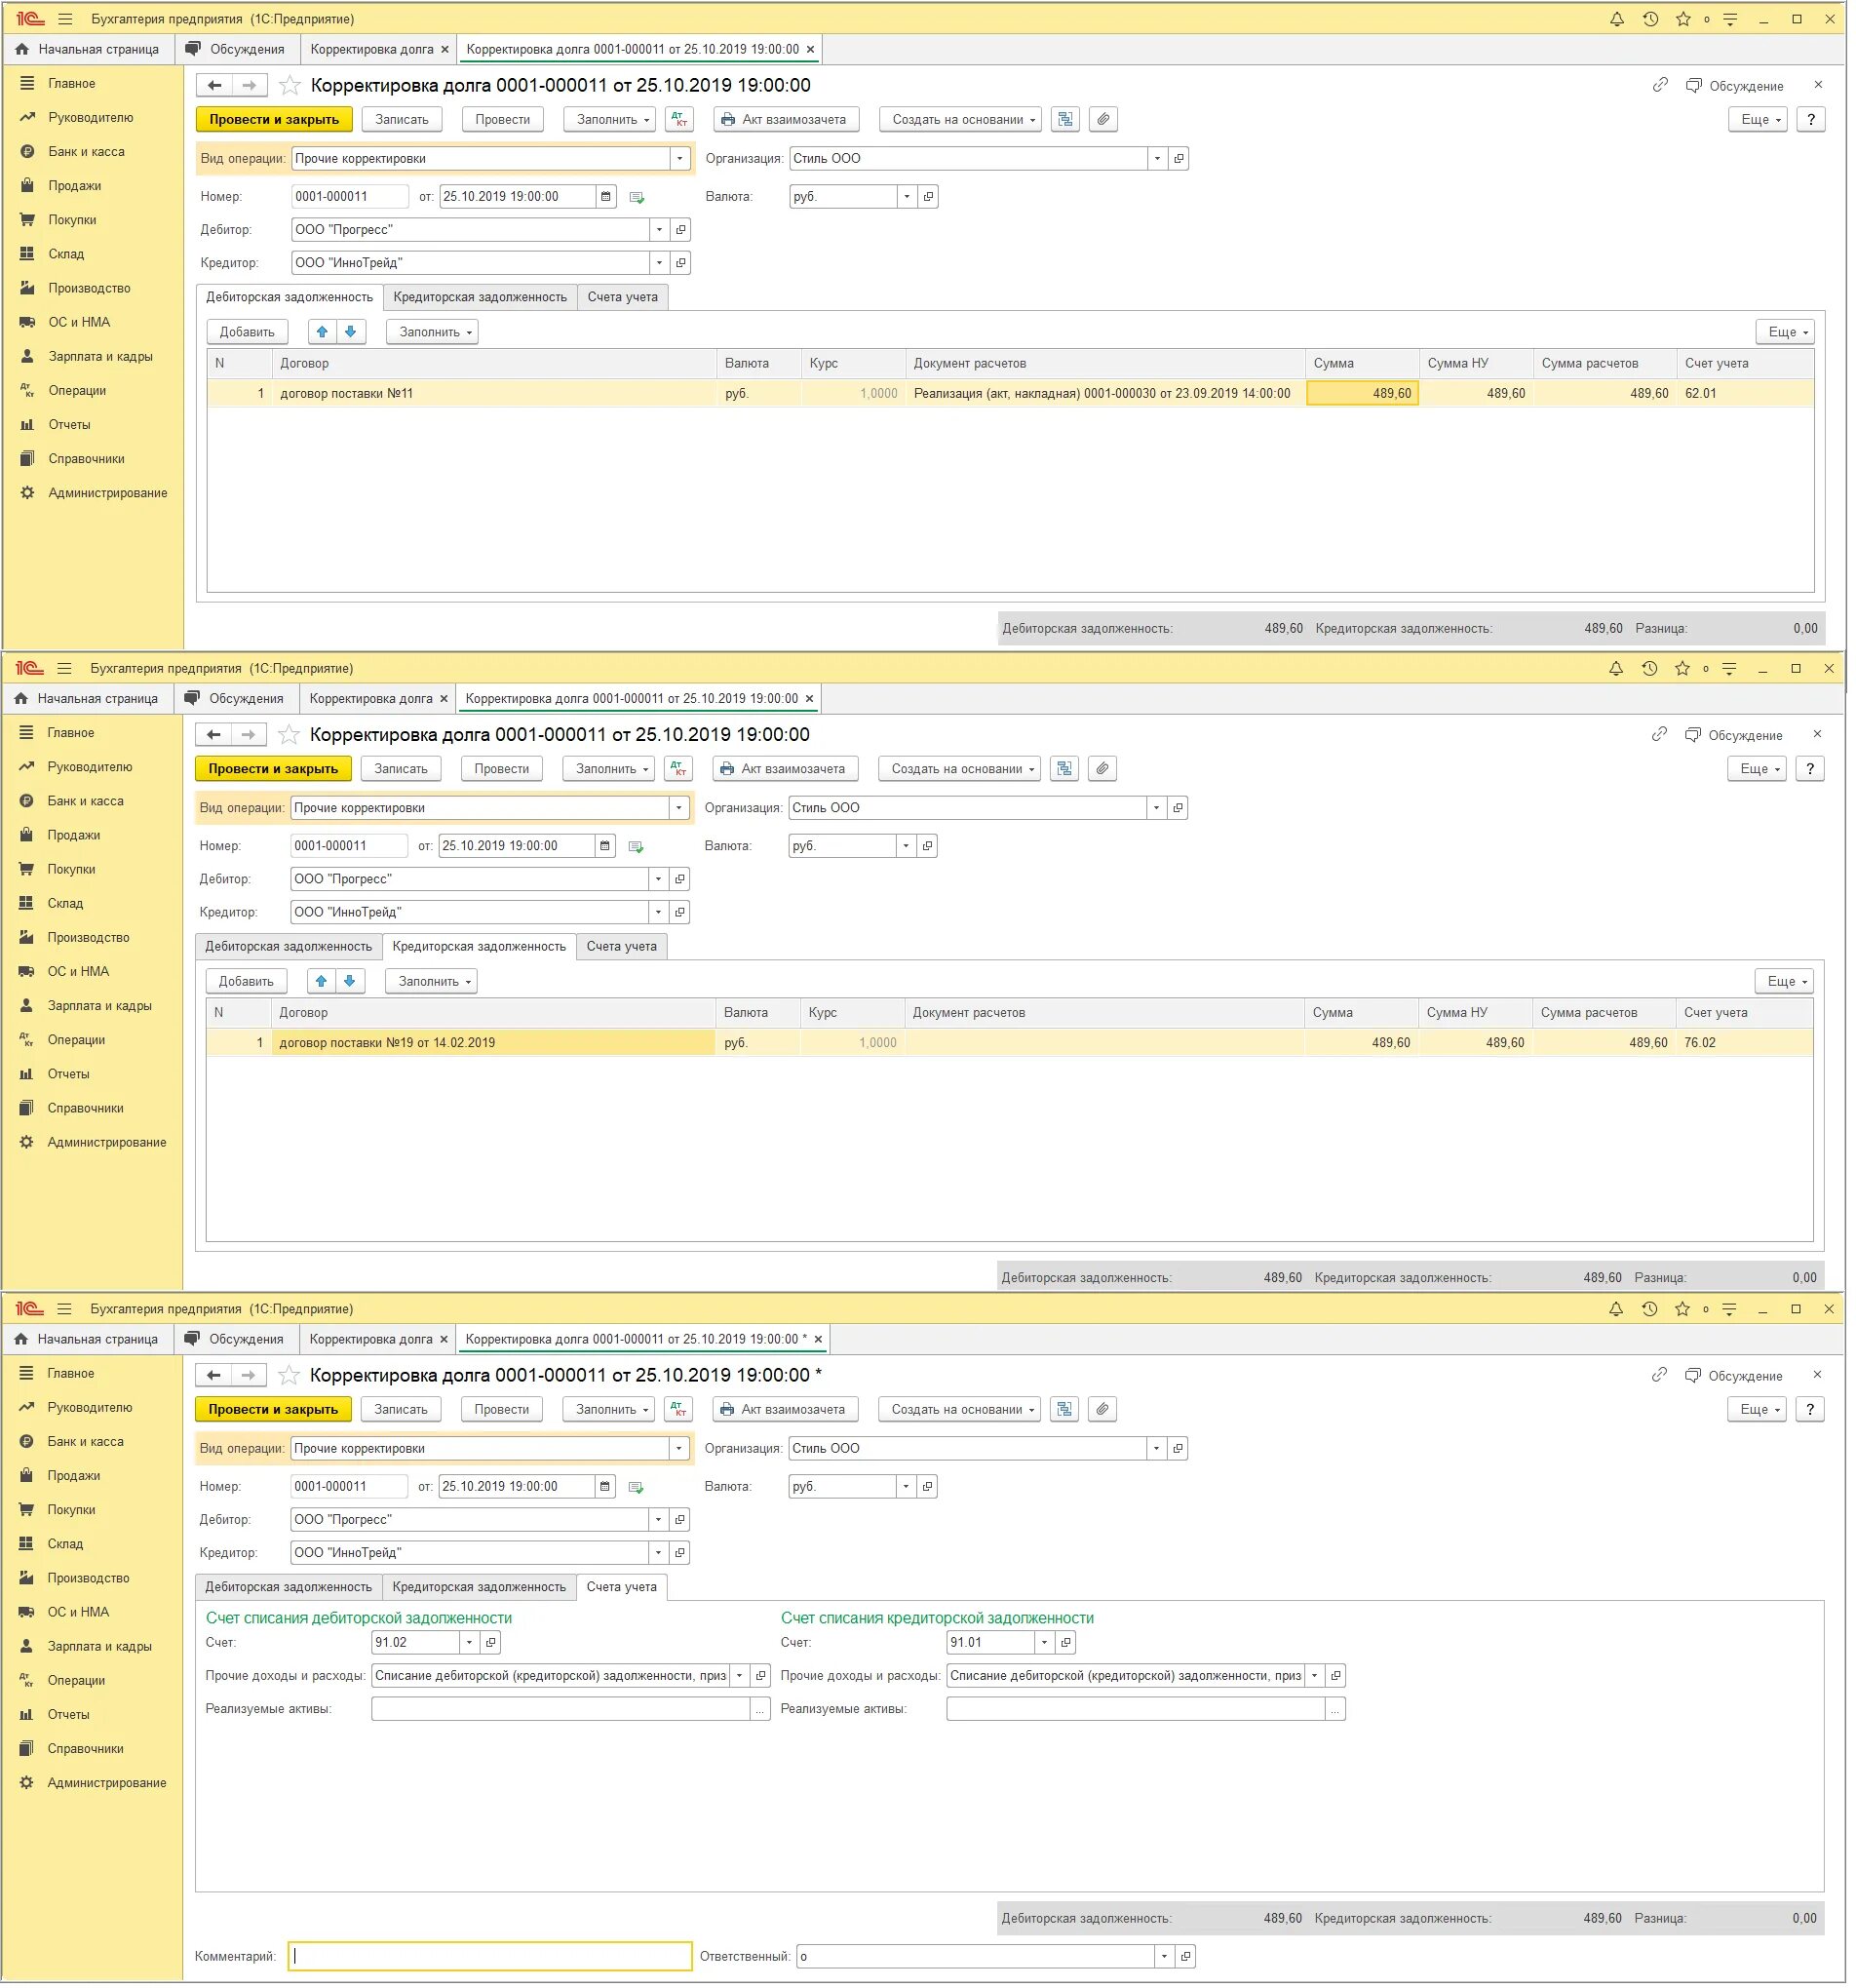Screen dimensions: 1856x1988
Task: Click the Записать button in the middle window
Action: 402,771
